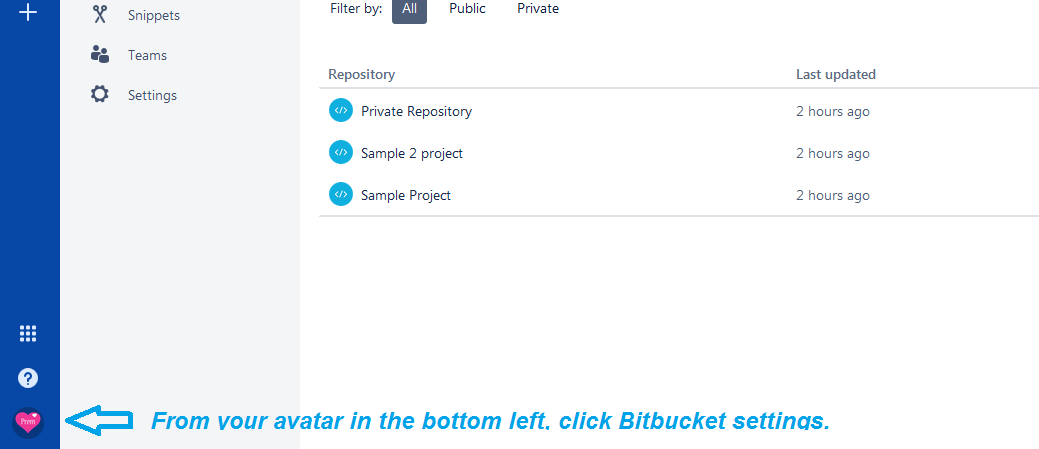
Task: Click the Last updated column header
Action: [835, 74]
